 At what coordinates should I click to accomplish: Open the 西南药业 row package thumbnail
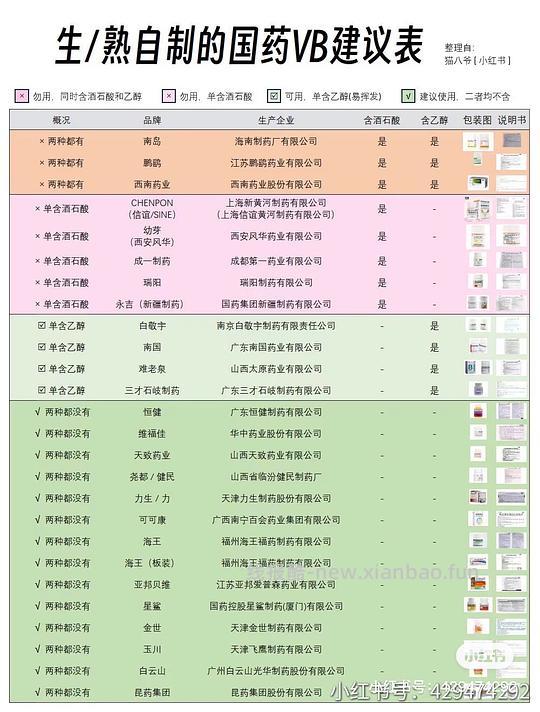click(478, 183)
